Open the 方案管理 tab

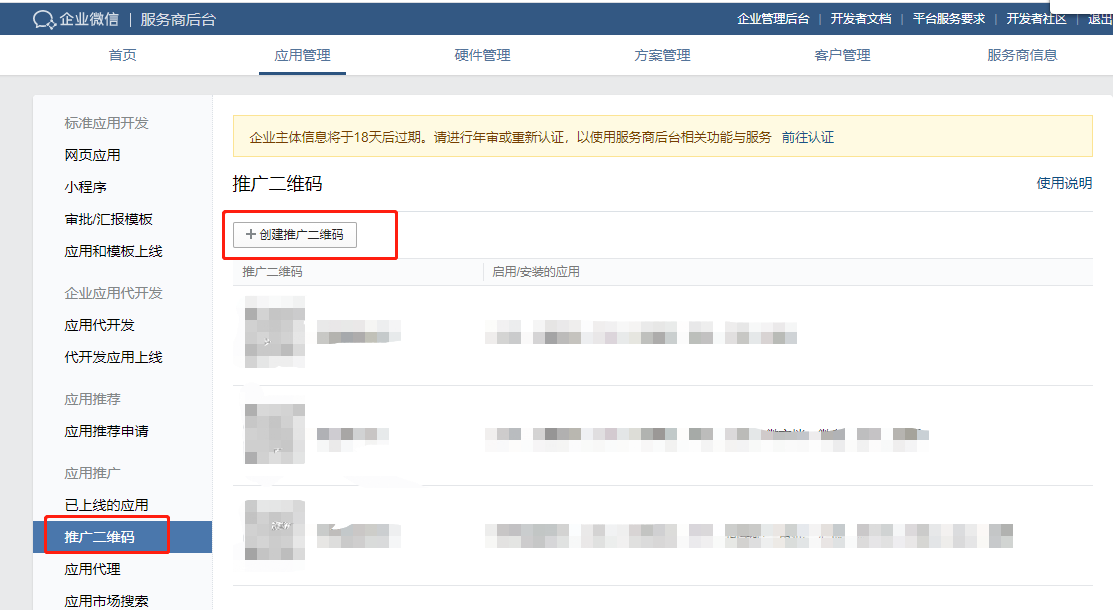pos(662,55)
